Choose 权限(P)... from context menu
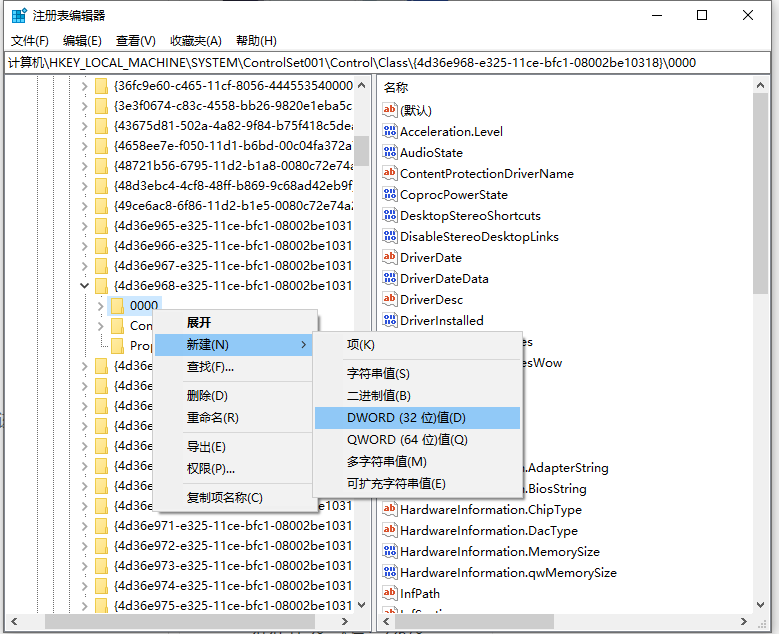 click(x=210, y=468)
